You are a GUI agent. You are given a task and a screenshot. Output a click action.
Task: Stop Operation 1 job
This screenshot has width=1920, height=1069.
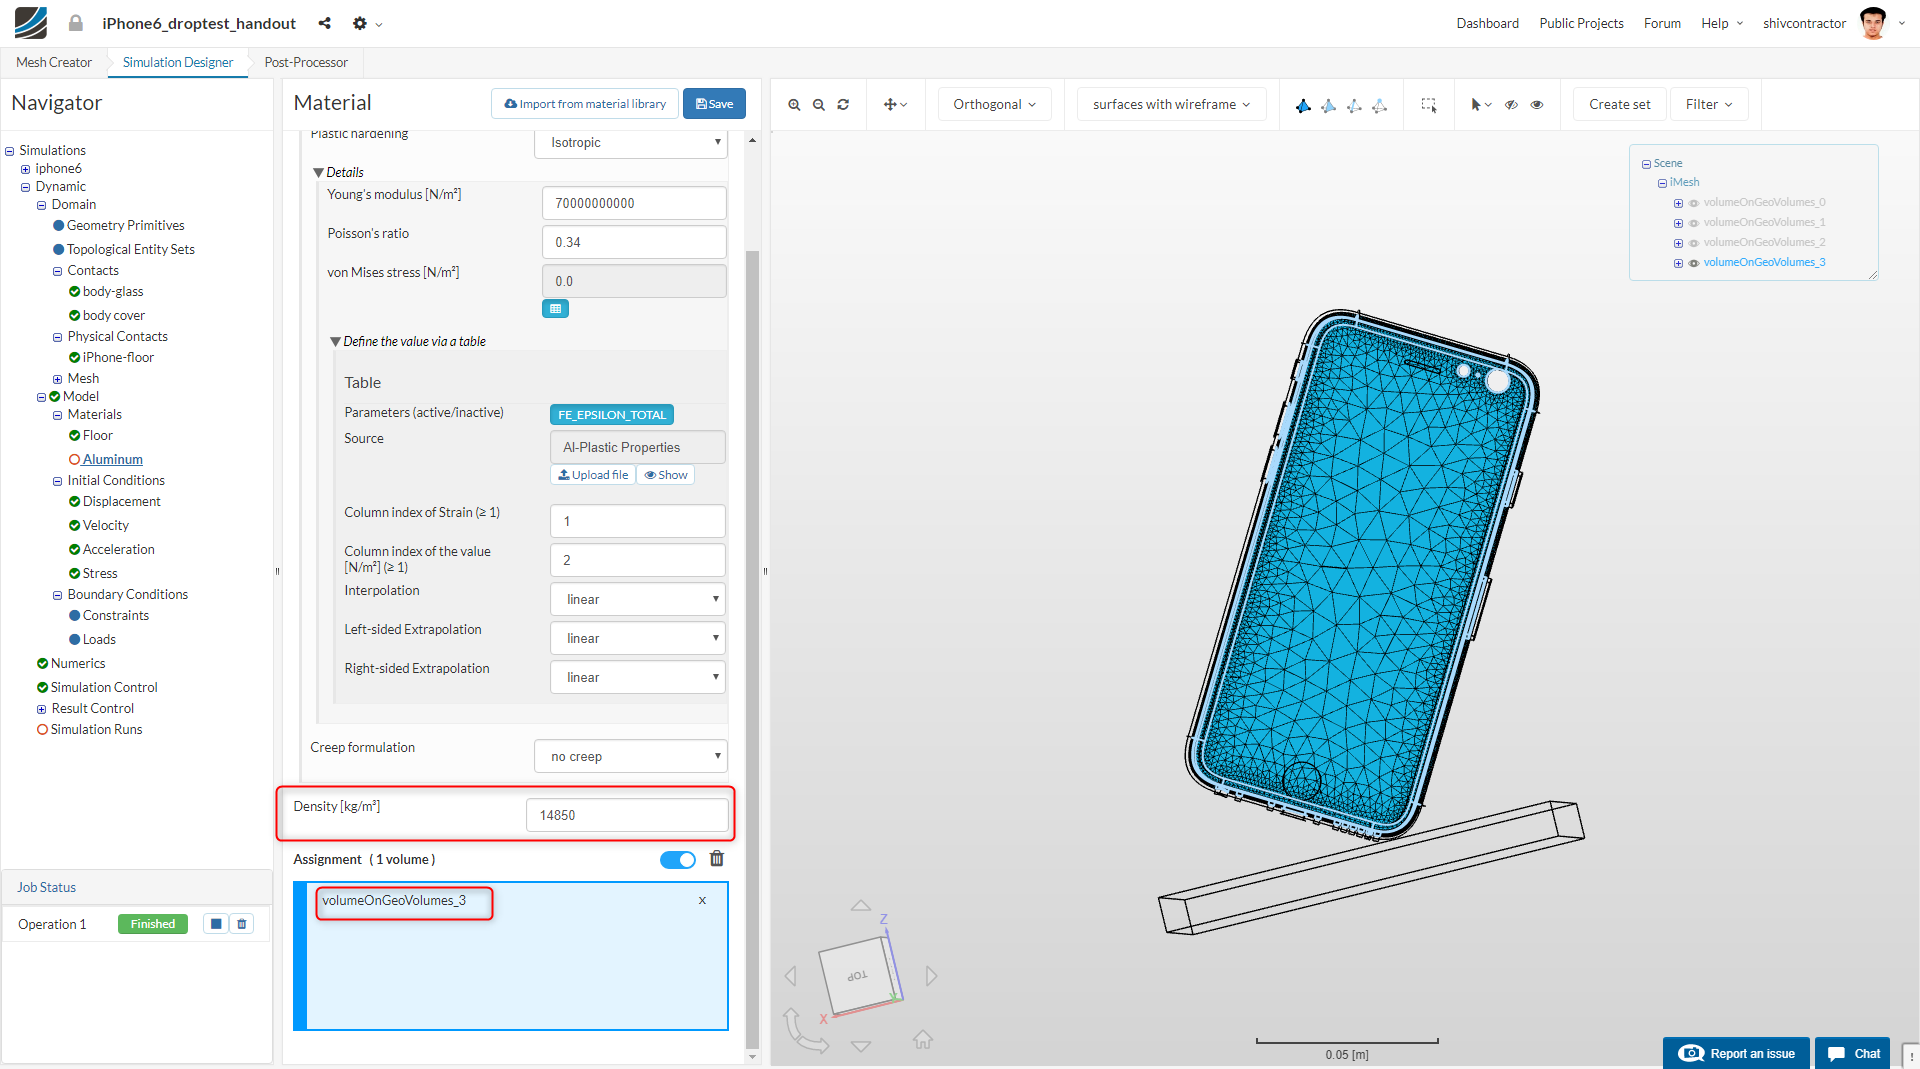(x=216, y=924)
